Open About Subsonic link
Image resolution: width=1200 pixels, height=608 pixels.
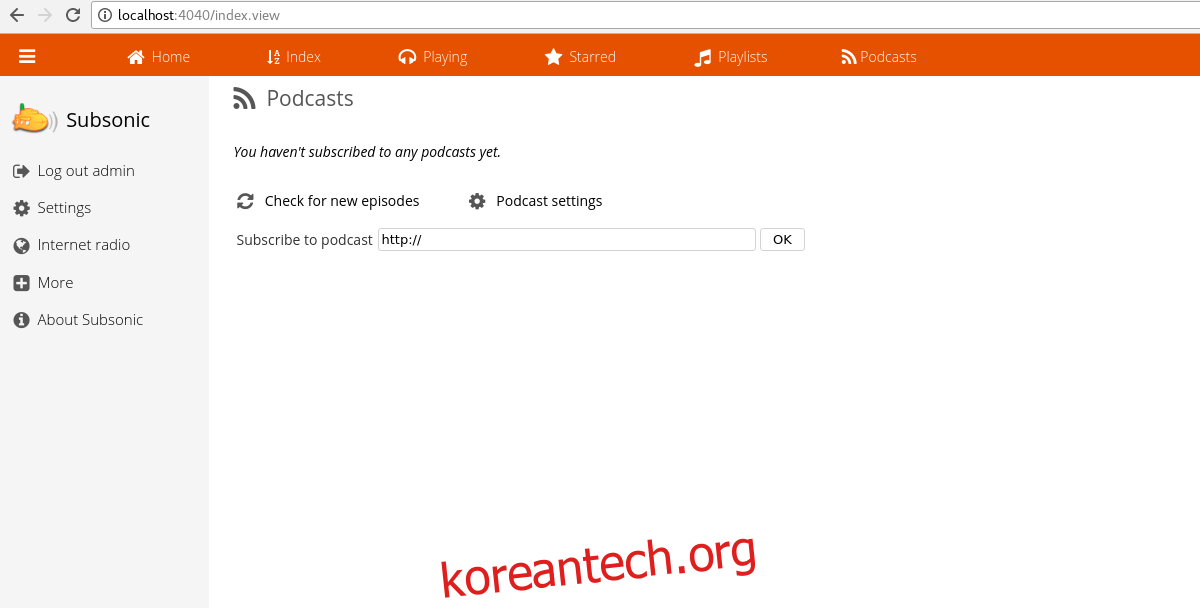(90, 320)
